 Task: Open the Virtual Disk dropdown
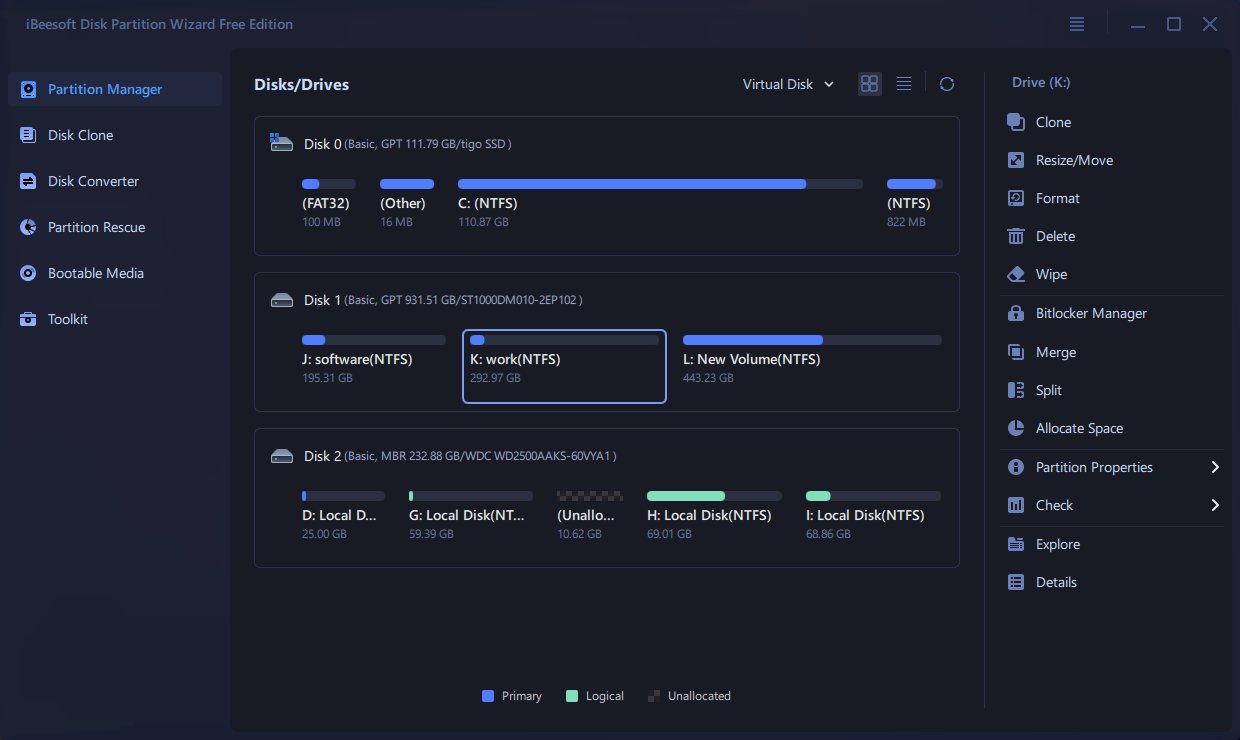pyautogui.click(x=788, y=84)
